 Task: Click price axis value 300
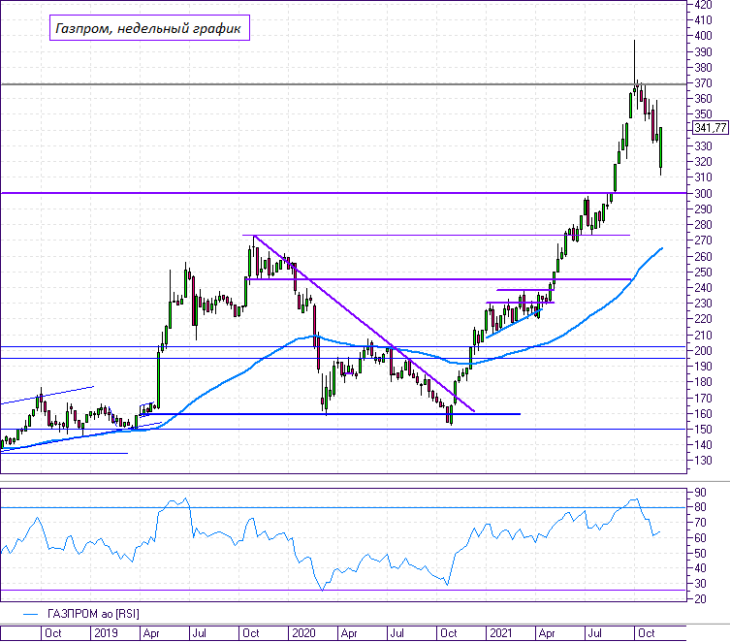703,194
